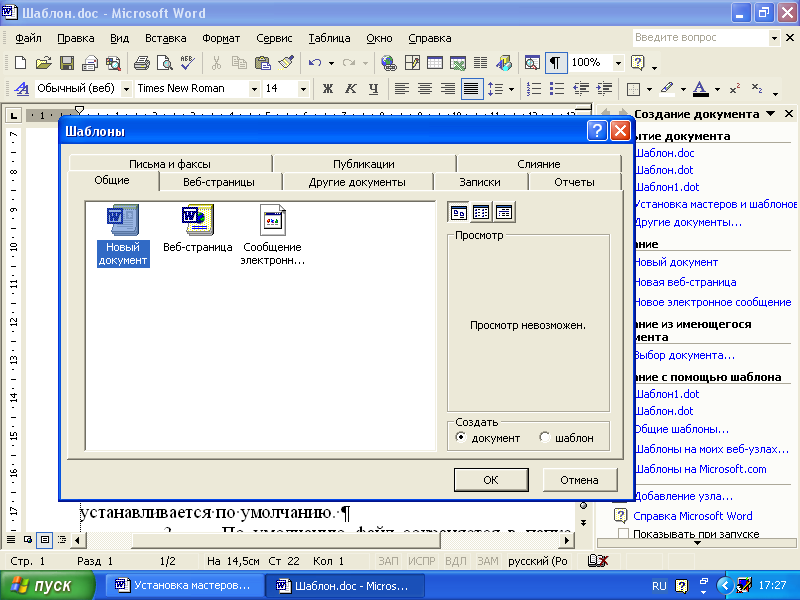Print the document using the printer icon
Image resolution: width=800 pixels, height=600 pixels.
pos(141,63)
